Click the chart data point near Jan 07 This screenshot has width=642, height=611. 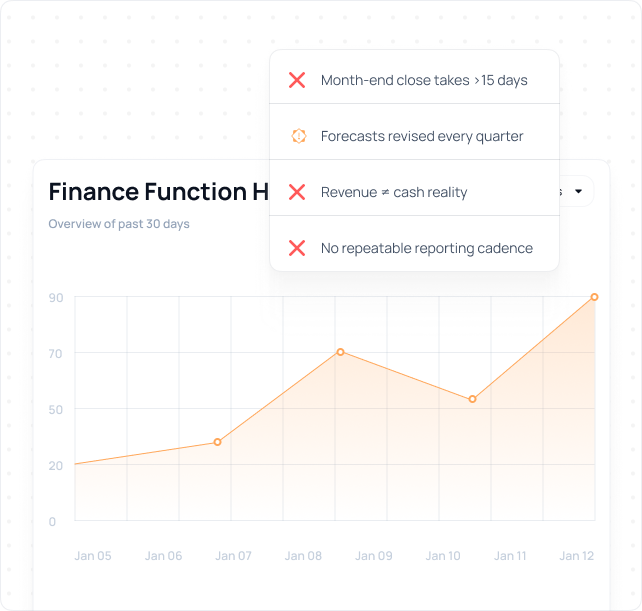coord(217,442)
